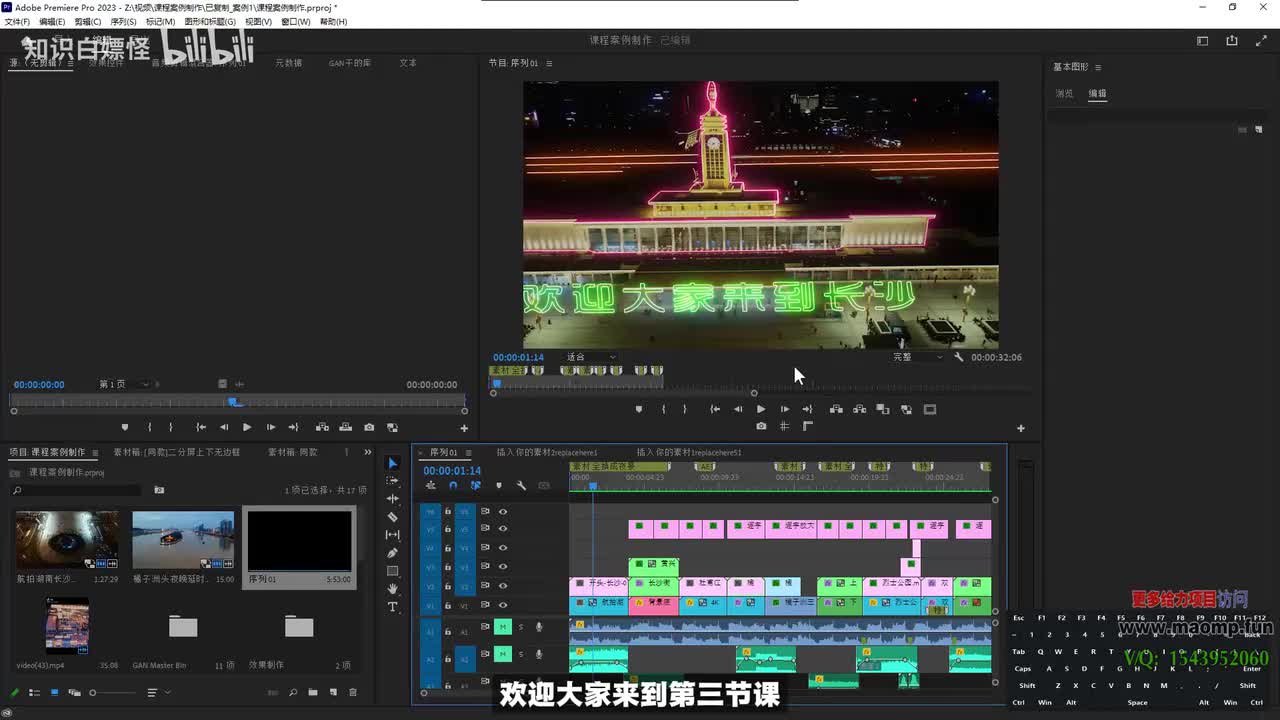The height and width of the screenshot is (720, 1280).
Task: Play the sequence in Program monitor
Action: [x=761, y=409]
